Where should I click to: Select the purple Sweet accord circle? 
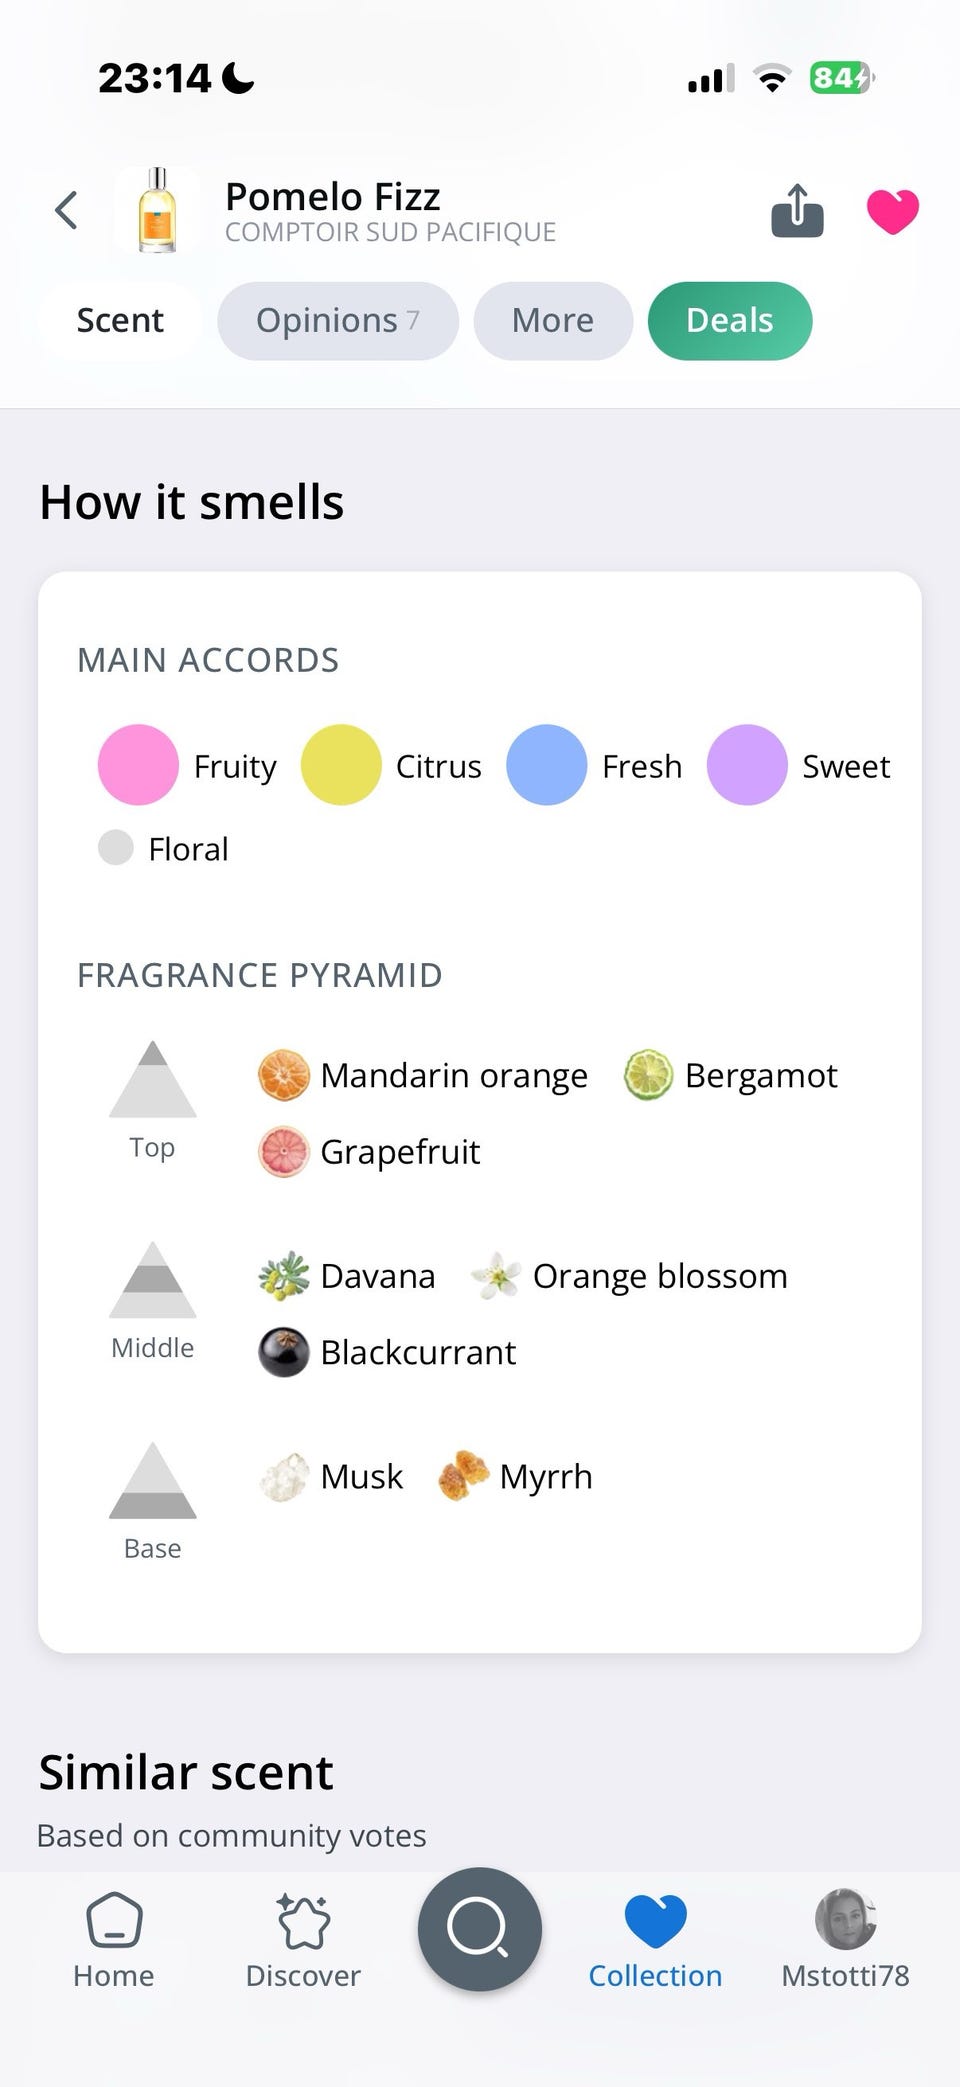(747, 765)
